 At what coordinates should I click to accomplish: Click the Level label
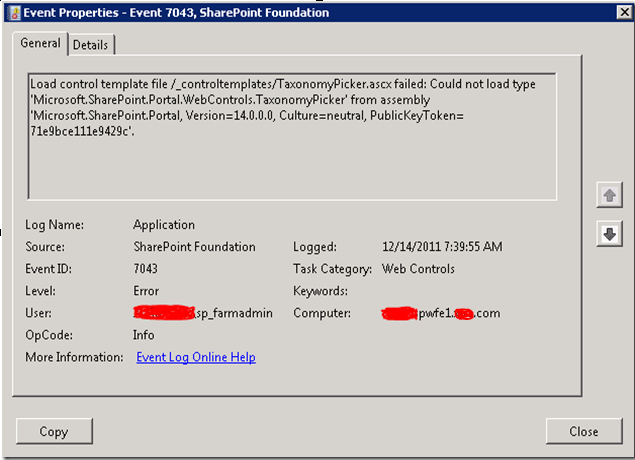tap(40, 291)
